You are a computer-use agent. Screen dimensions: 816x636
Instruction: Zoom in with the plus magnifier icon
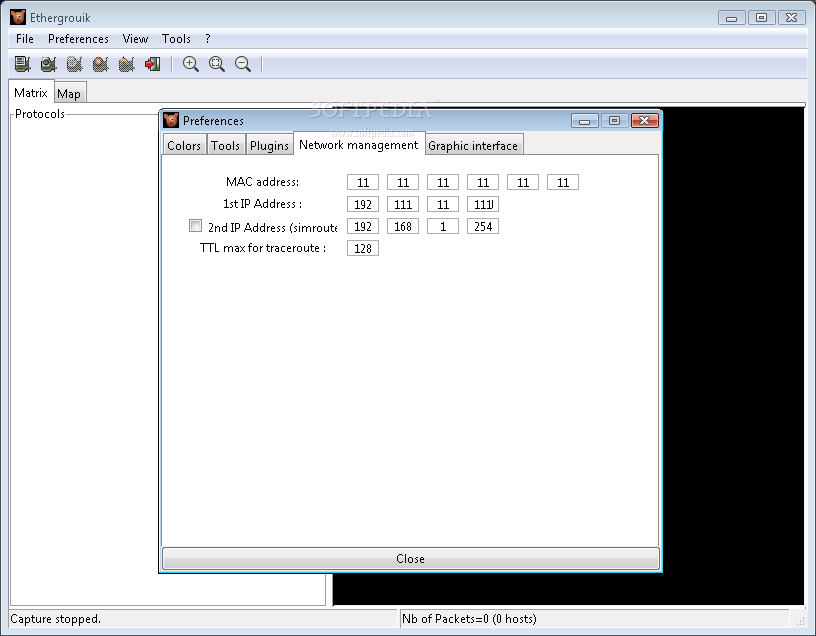[x=191, y=64]
